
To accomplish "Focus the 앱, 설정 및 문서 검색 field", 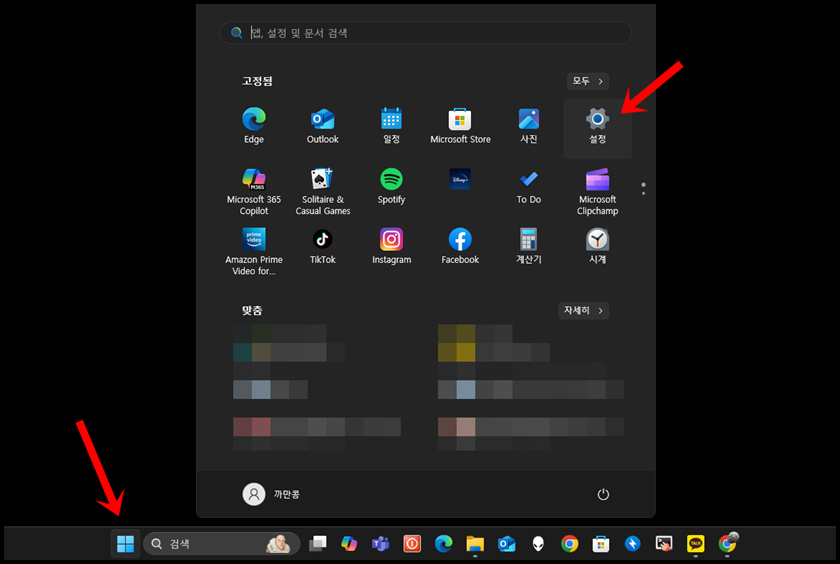I will (x=425, y=33).
